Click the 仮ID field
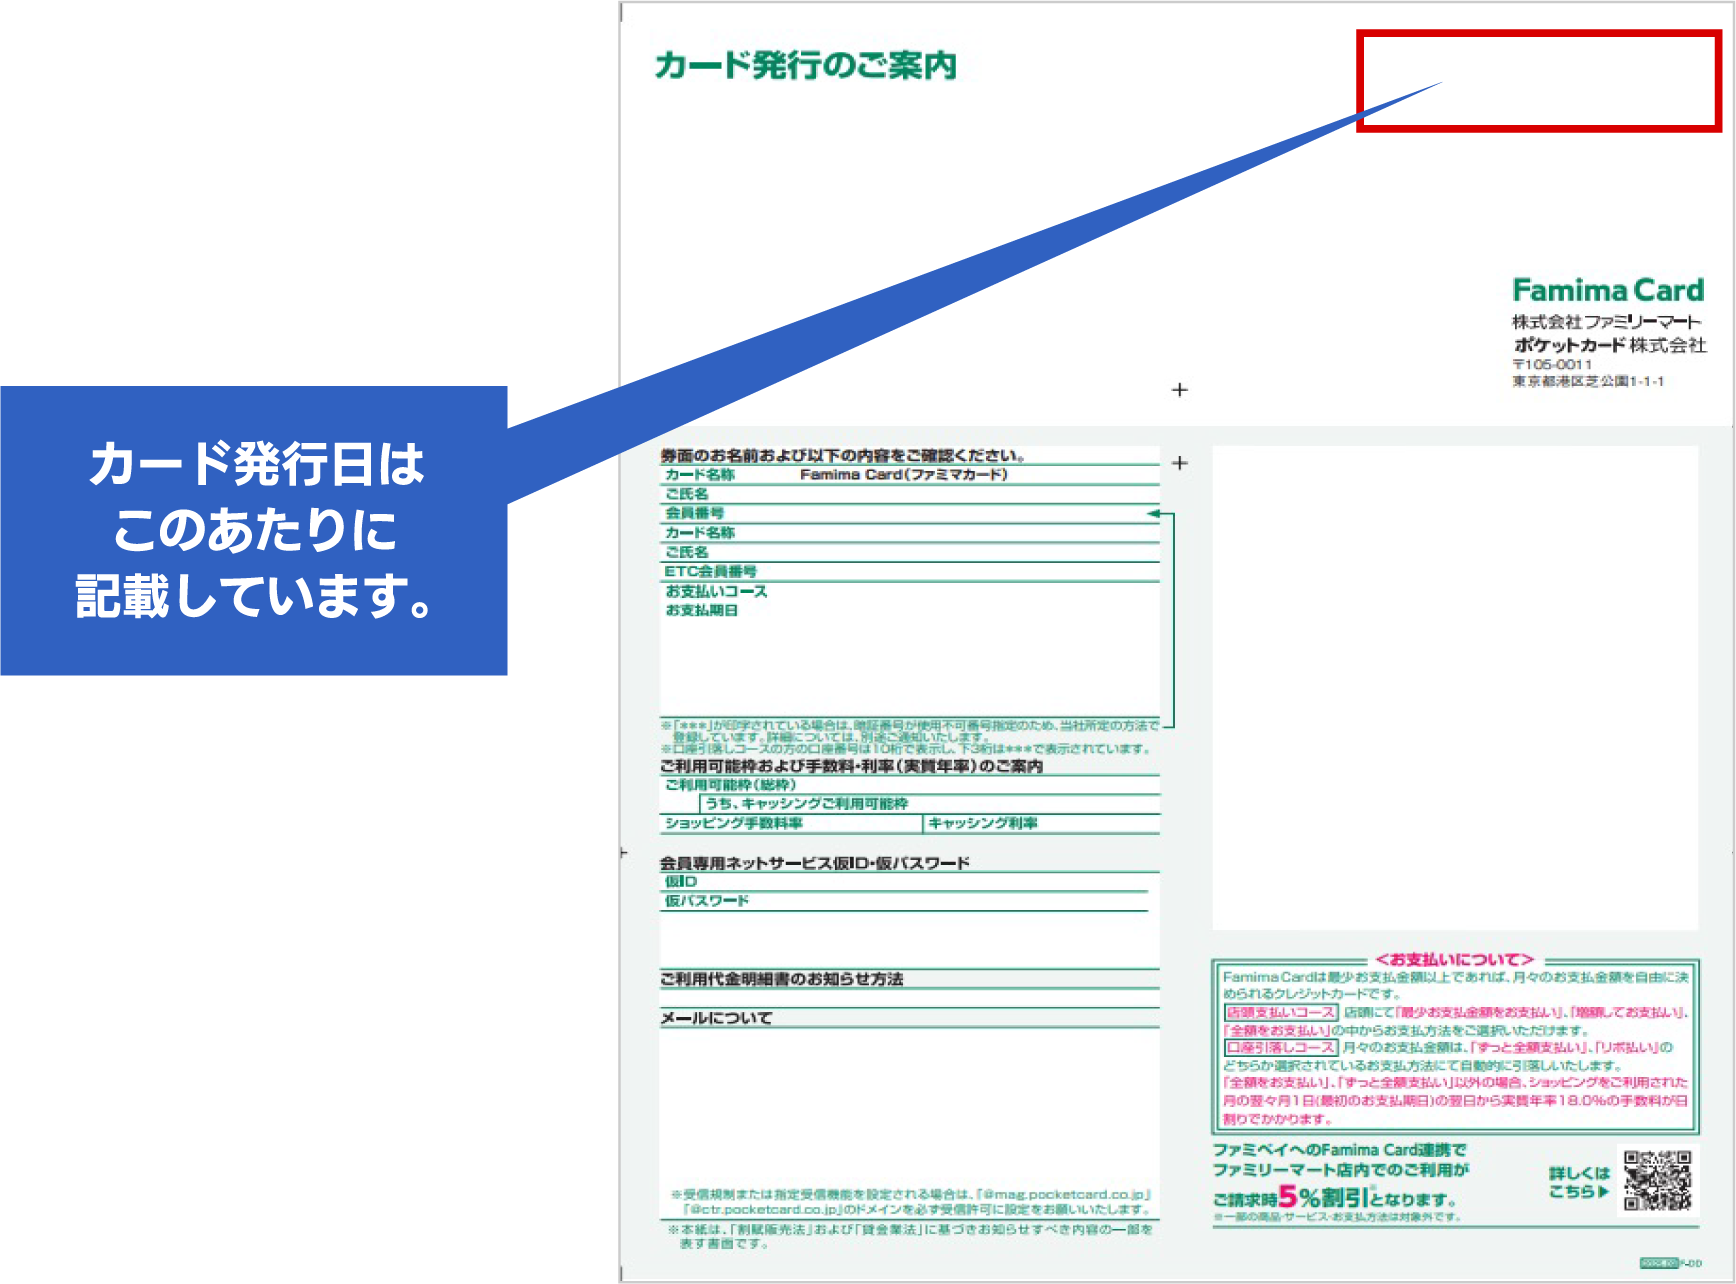Image resolution: width=1736 pixels, height=1284 pixels. pos(904,882)
